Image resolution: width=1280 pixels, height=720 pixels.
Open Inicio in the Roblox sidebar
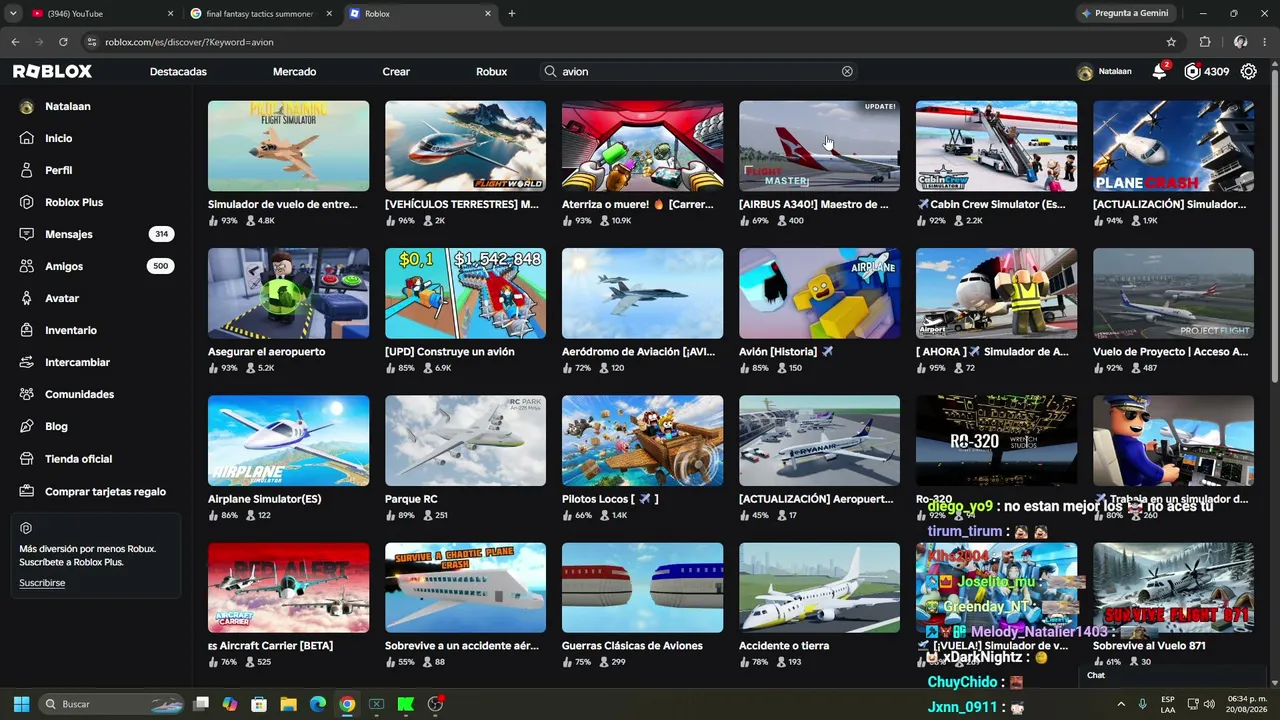point(58,138)
